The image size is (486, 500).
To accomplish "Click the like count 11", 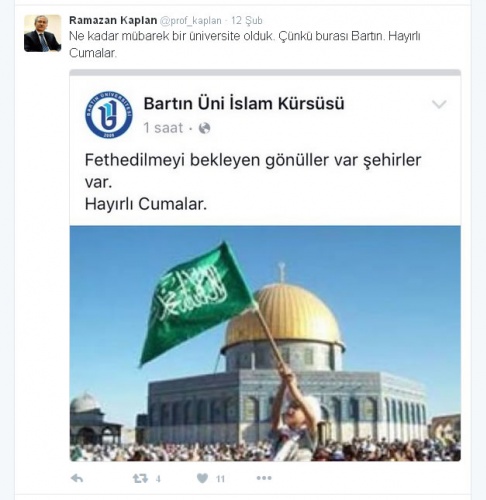I will click(x=220, y=479).
